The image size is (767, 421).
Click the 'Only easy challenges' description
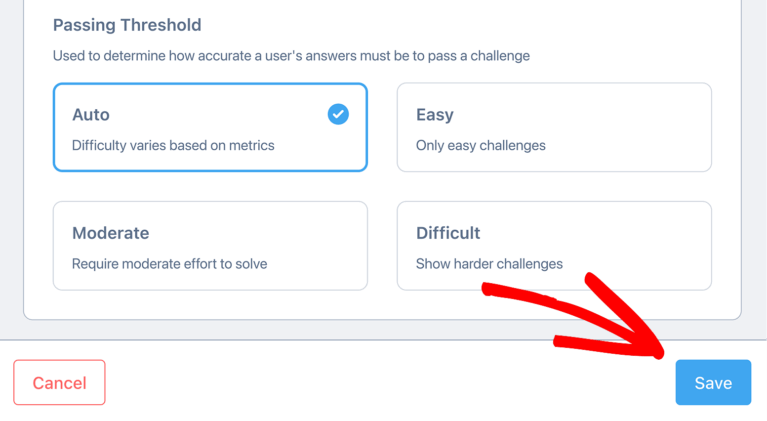(481, 145)
